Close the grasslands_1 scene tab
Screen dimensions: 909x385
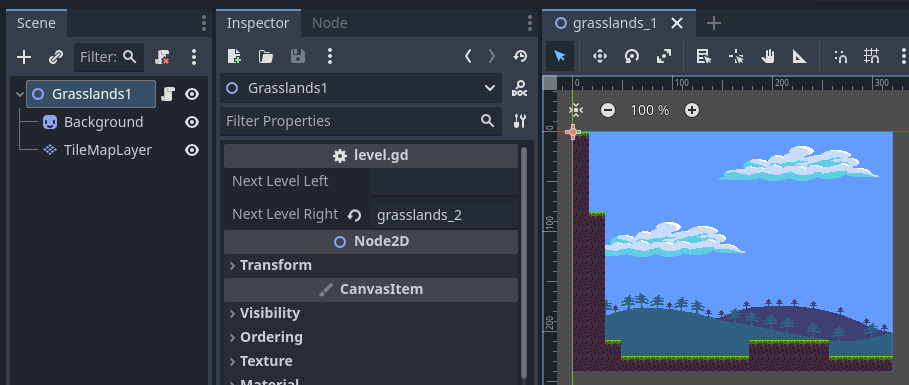click(677, 23)
